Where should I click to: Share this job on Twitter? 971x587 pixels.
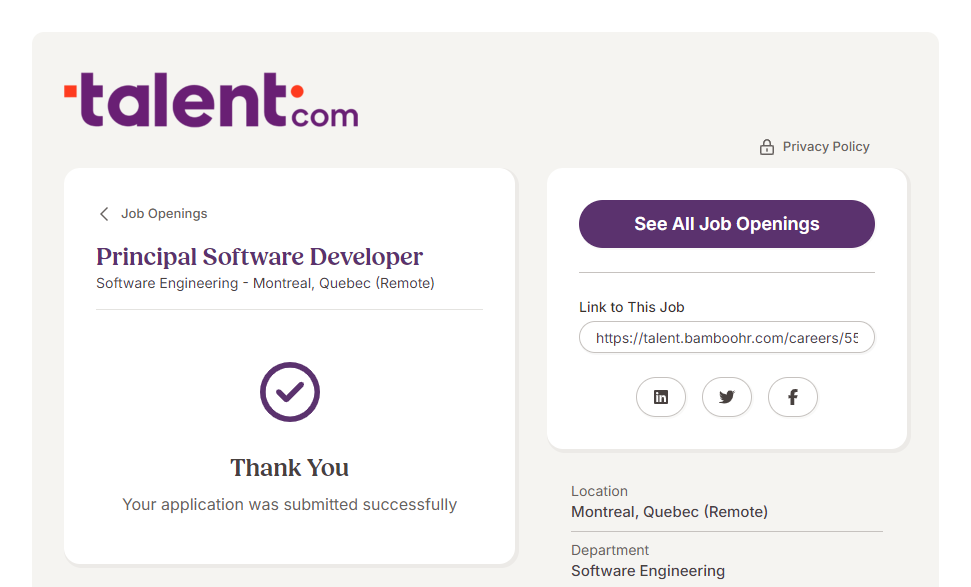pos(727,397)
